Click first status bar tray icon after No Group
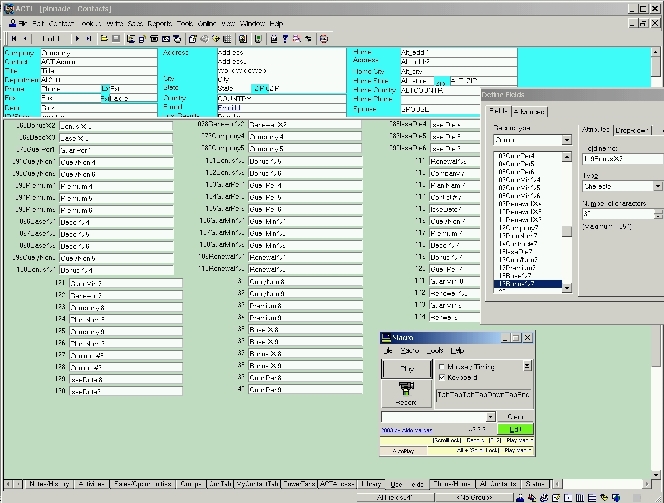Image resolution: width=664 pixels, height=503 pixels. [x=520, y=497]
